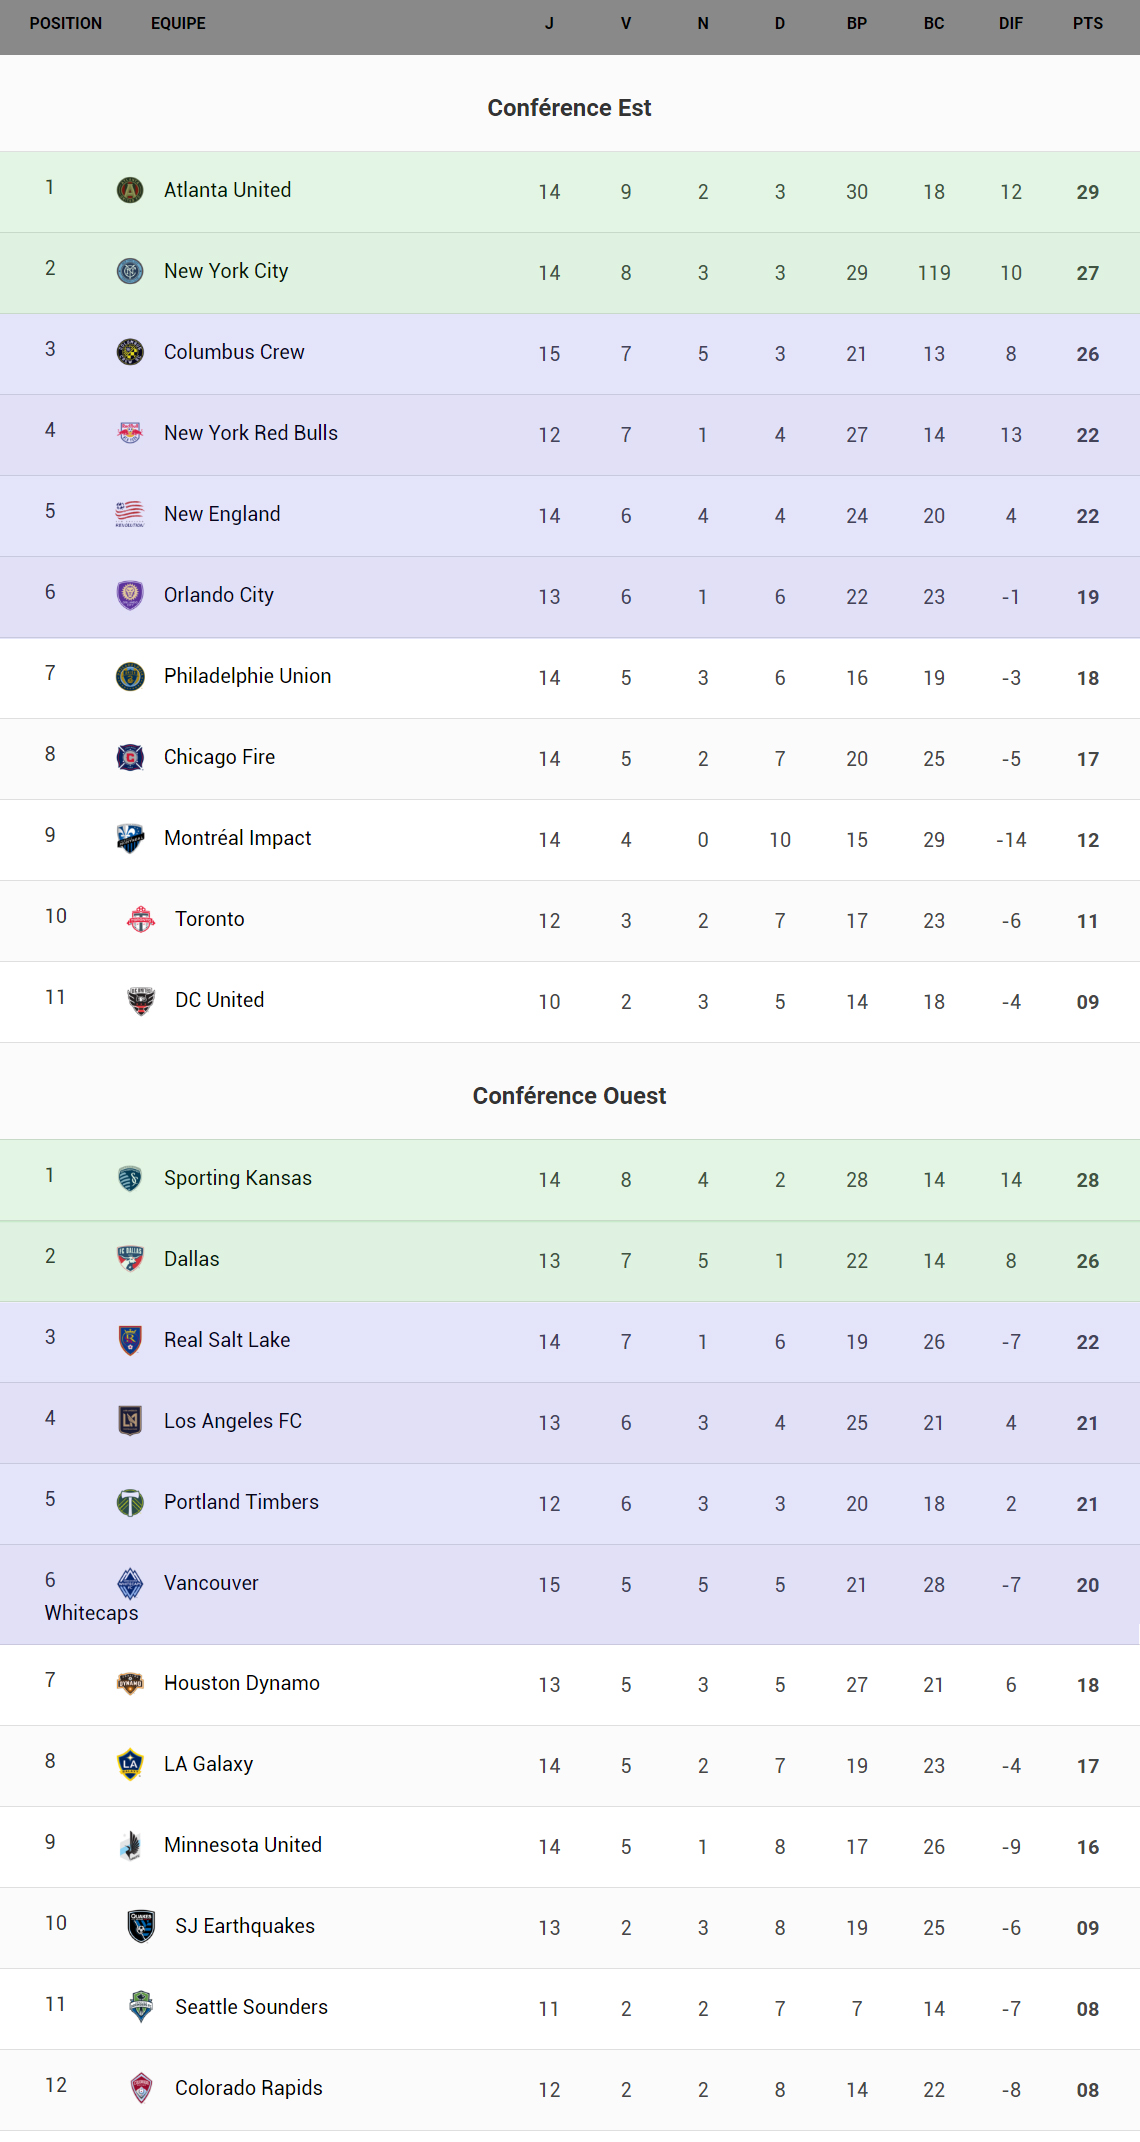Click the Montréal Impact logo
This screenshot has width=1140, height=2142.
pos(130,838)
